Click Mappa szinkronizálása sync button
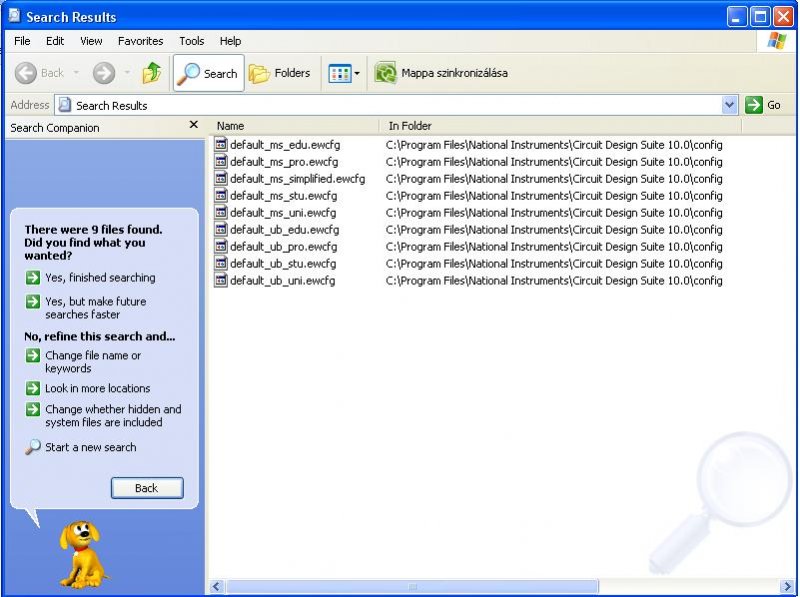Screen dimensions: 800x597 [x=441, y=73]
